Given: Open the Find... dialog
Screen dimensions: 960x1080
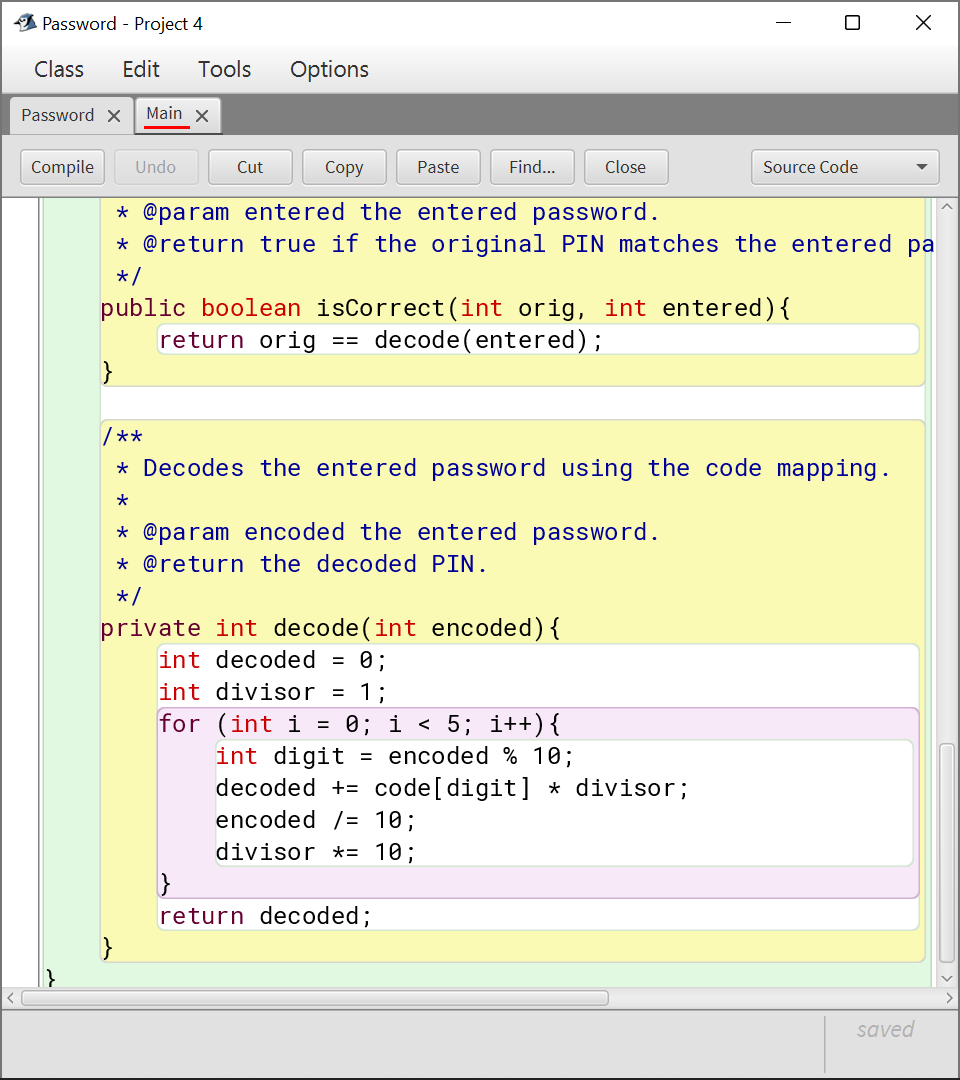Looking at the screenshot, I should coord(532,167).
